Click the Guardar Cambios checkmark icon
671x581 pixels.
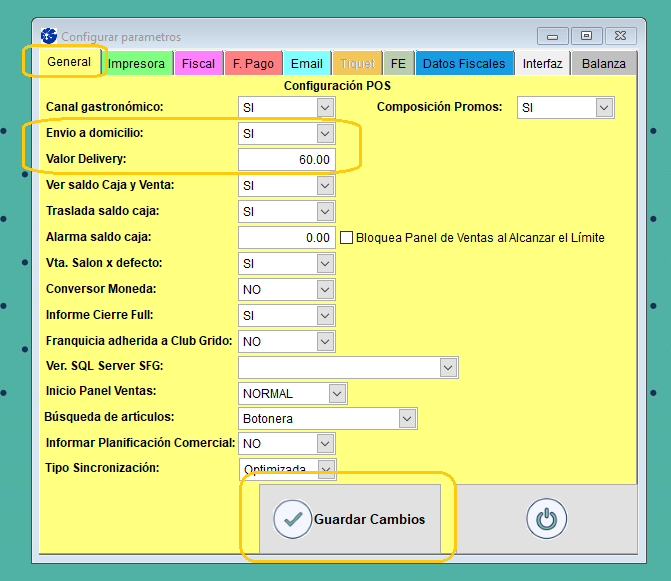click(x=293, y=519)
